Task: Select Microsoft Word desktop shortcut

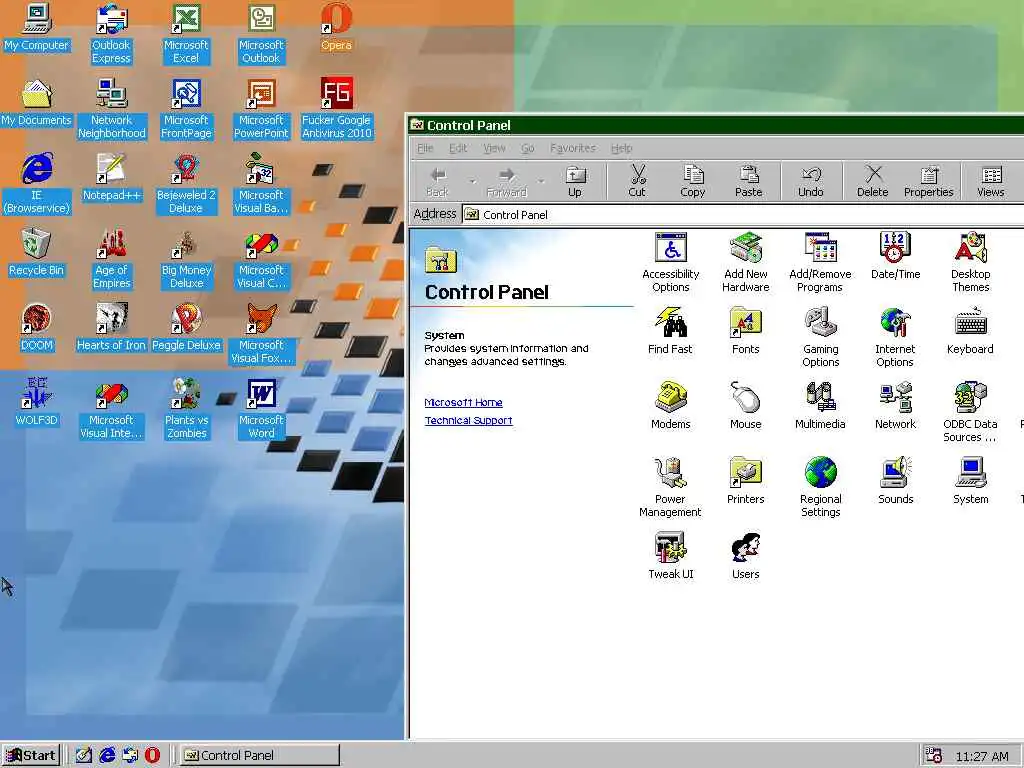Action: [x=261, y=409]
